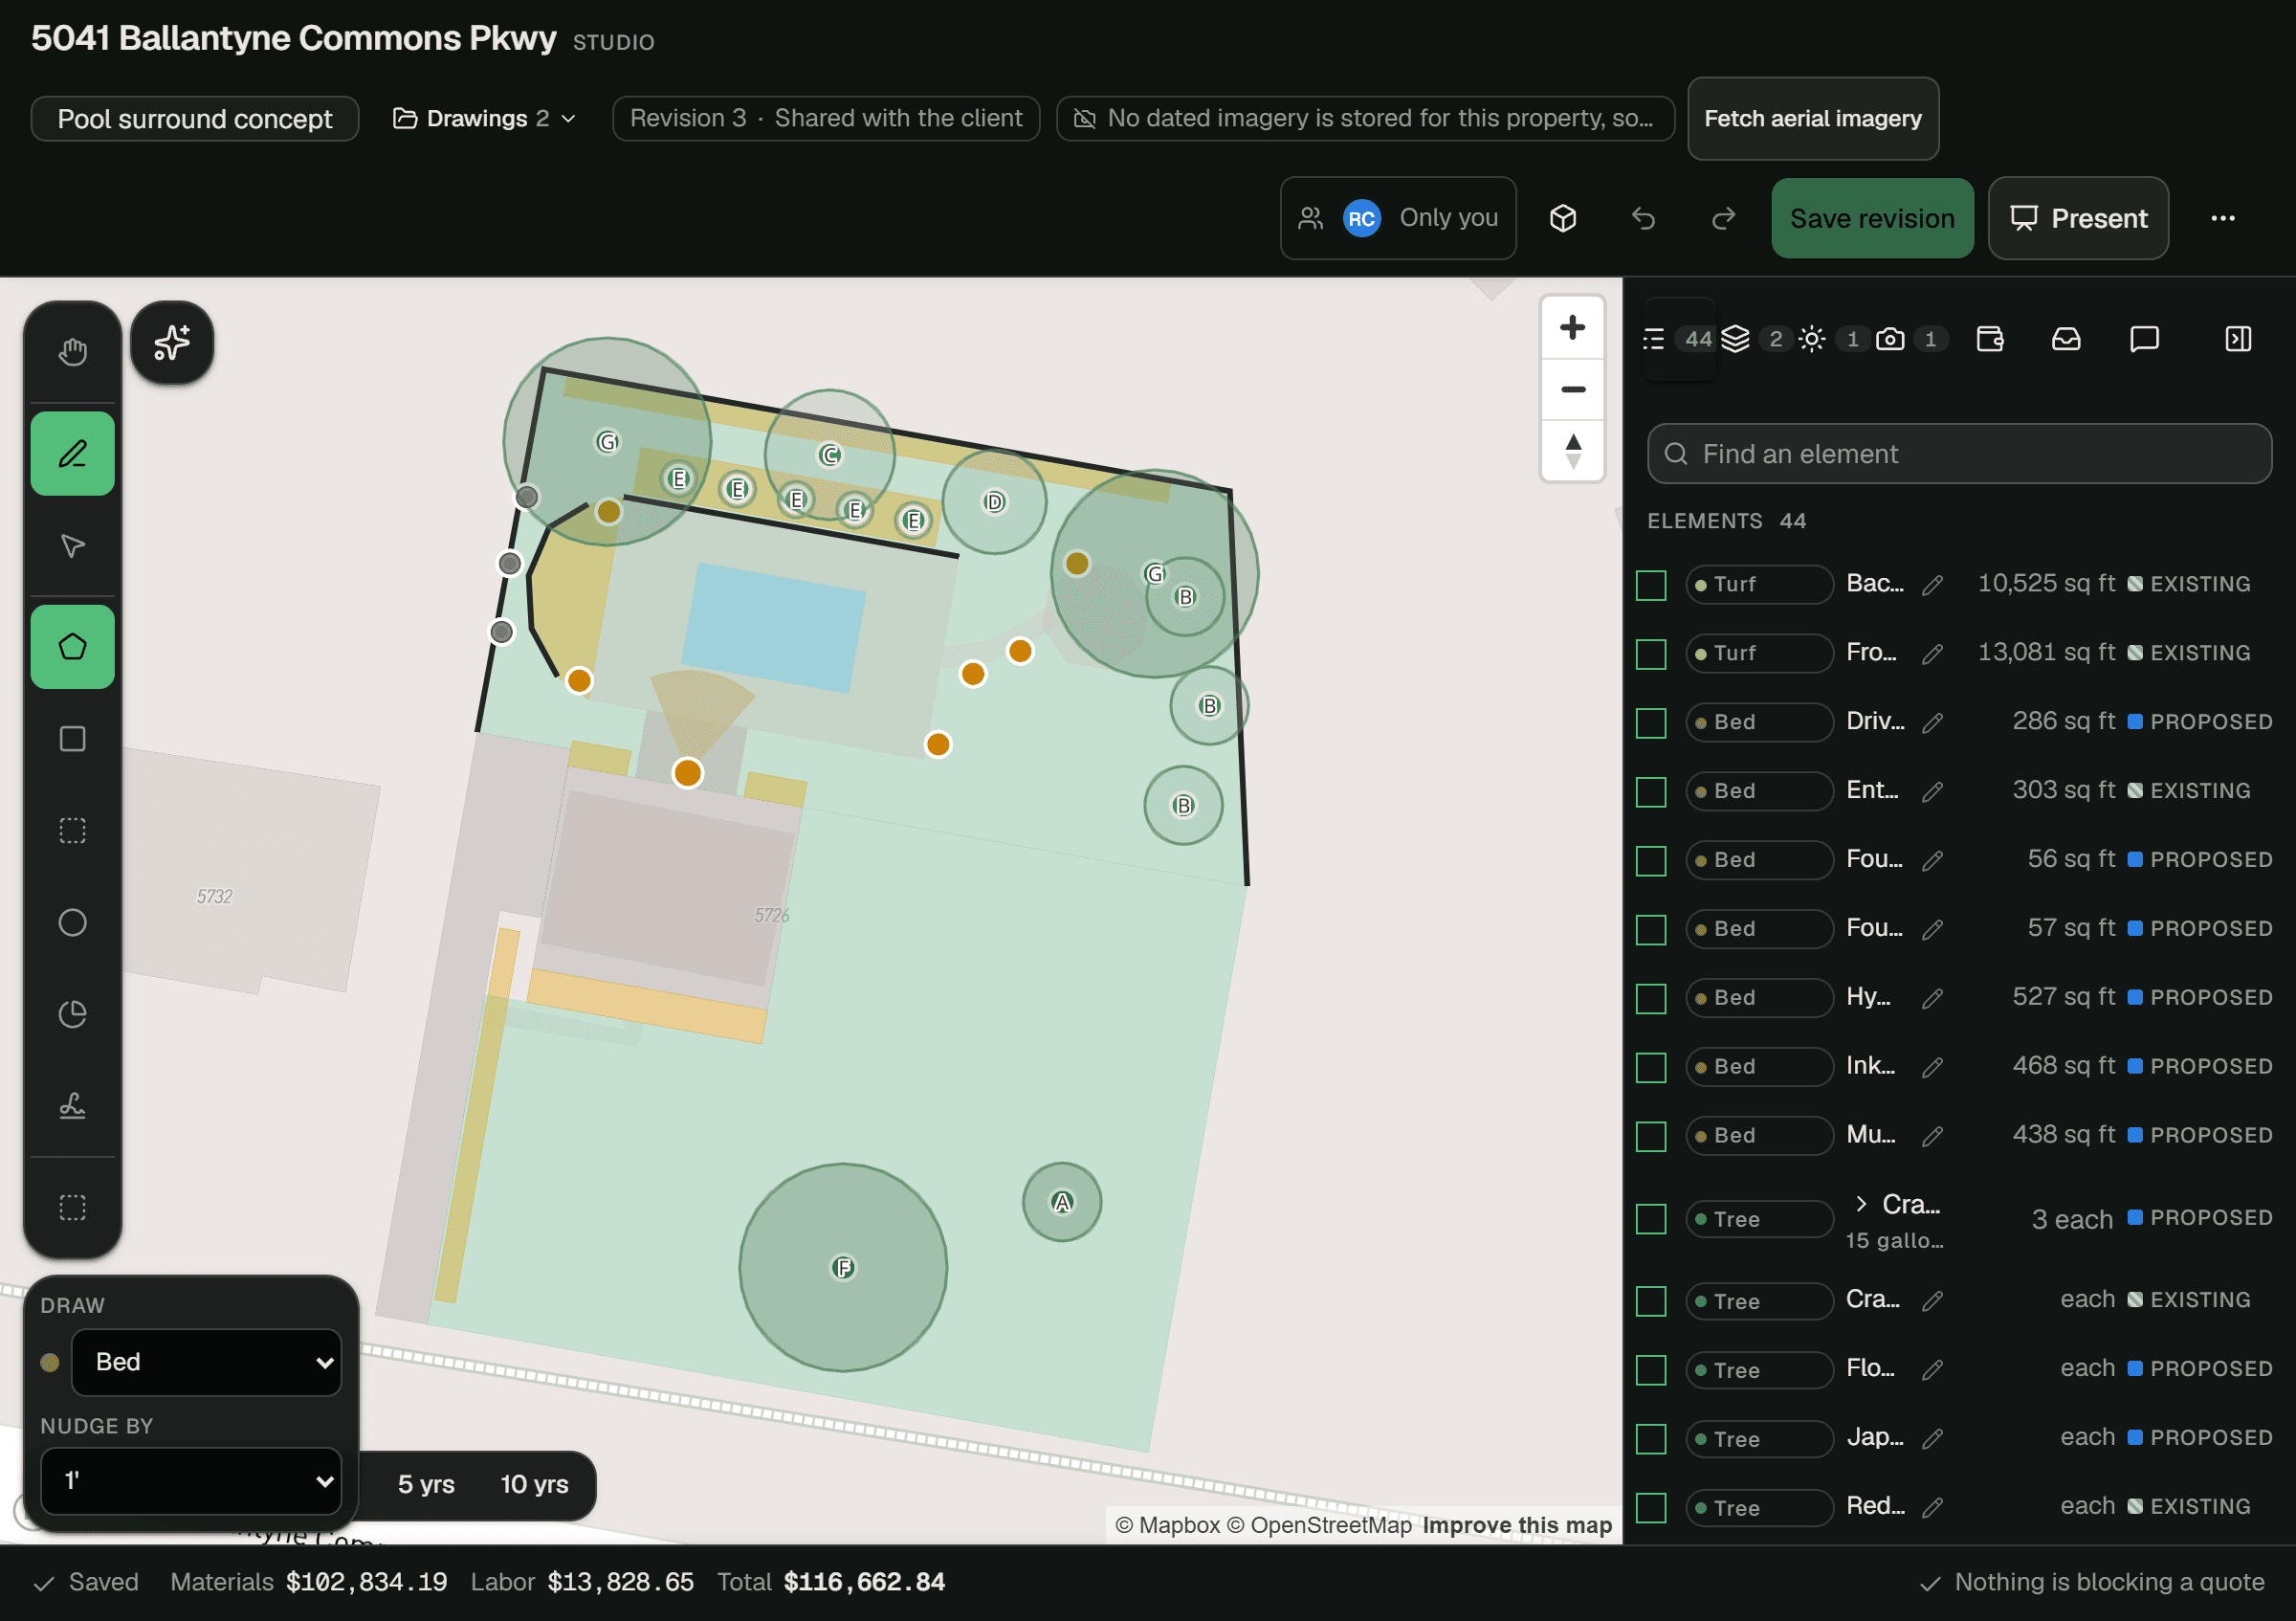
Task: Click the Present button
Action: tap(2078, 218)
